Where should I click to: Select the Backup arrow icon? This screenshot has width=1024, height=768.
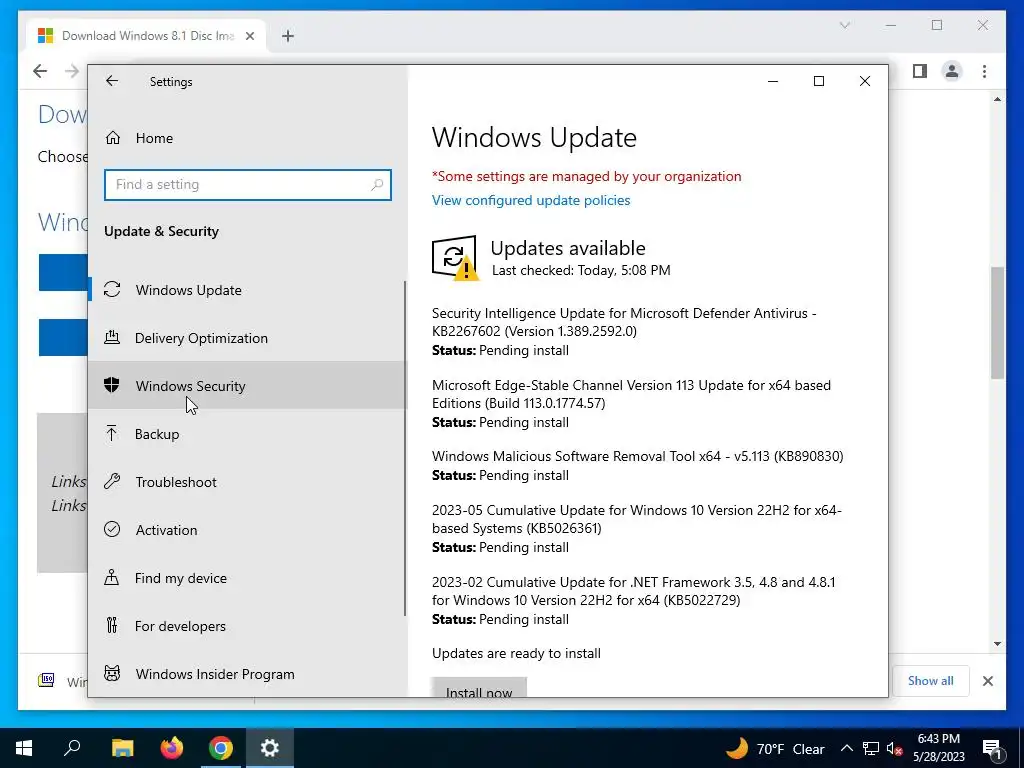112,433
